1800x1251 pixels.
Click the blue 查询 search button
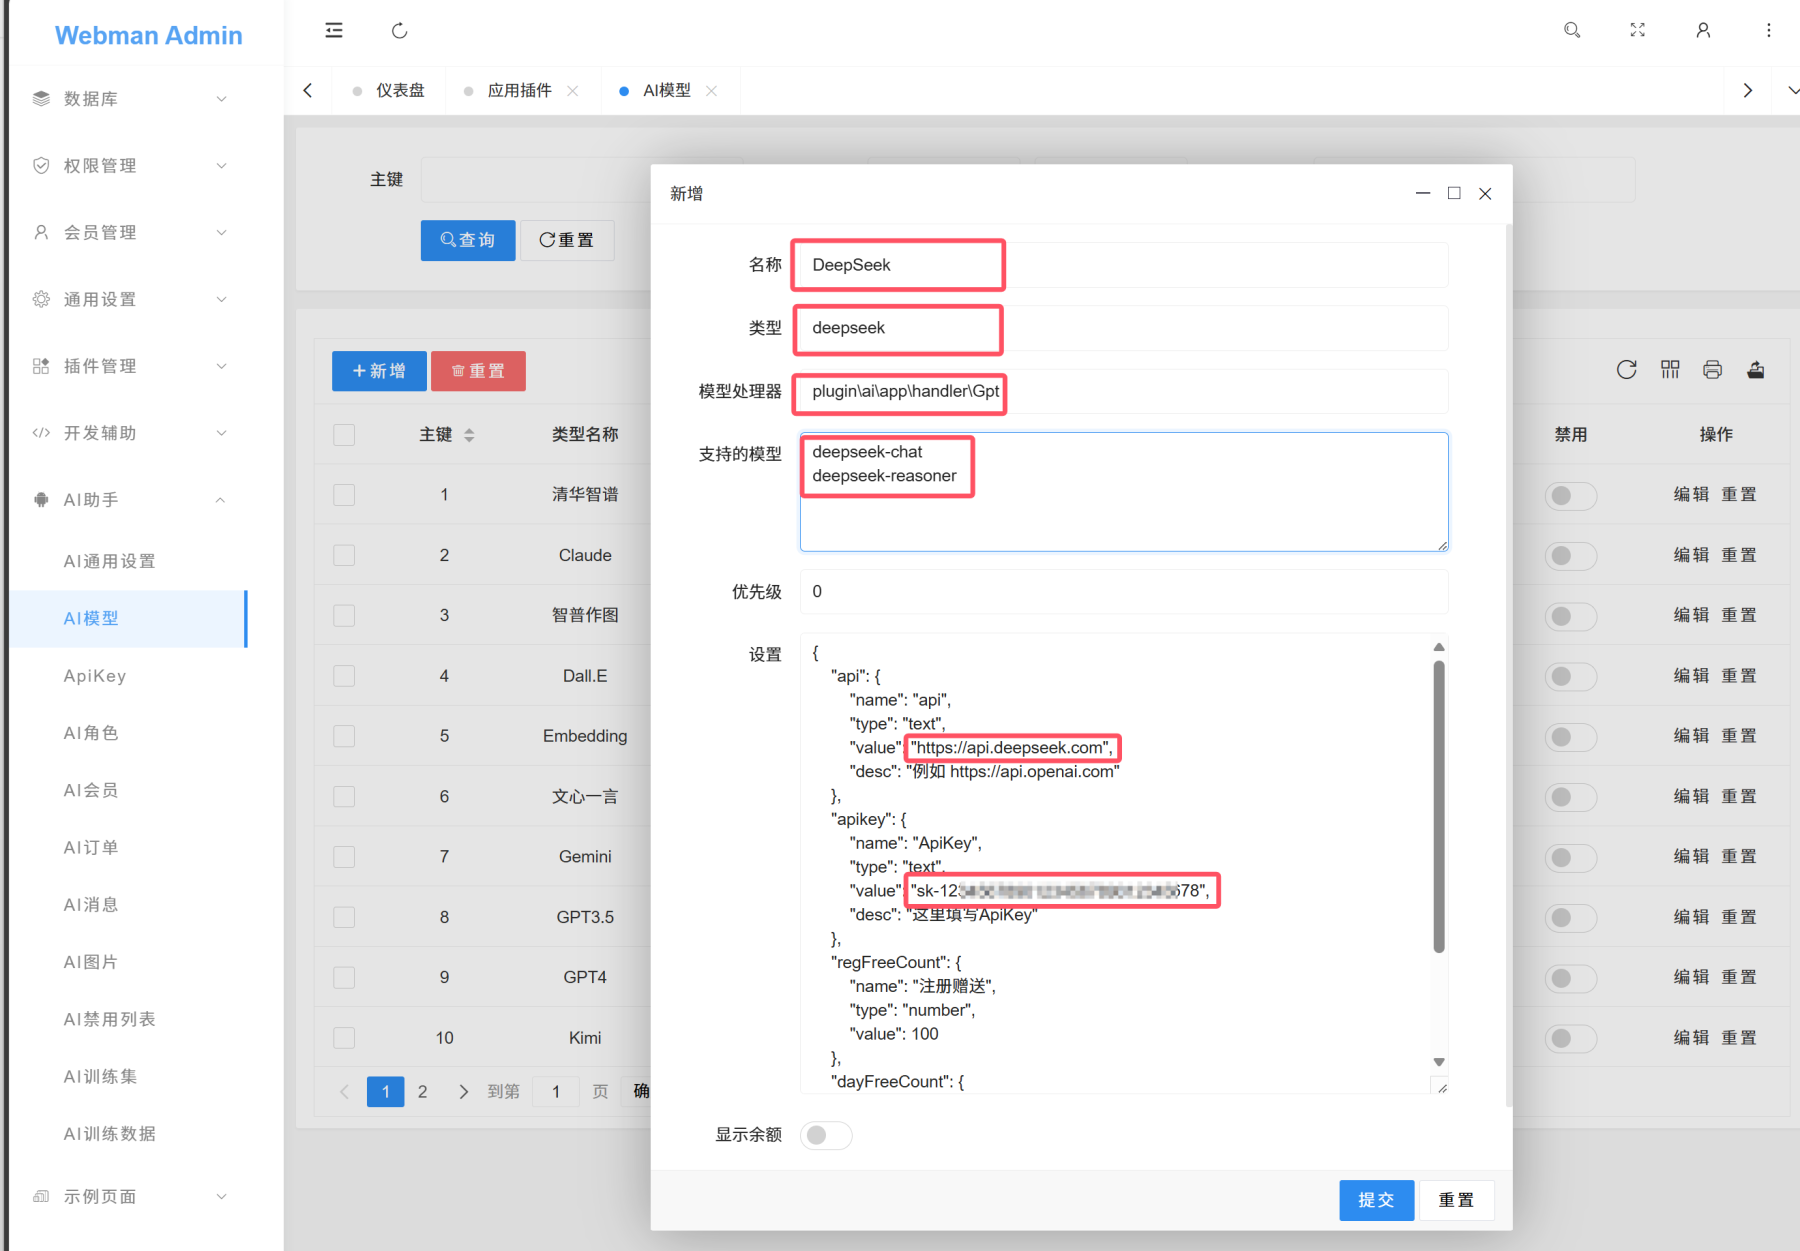tap(468, 240)
